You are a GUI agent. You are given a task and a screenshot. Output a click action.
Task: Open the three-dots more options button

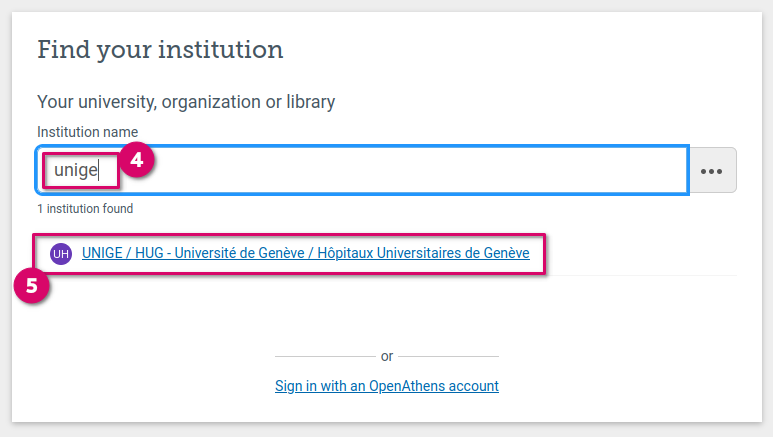point(711,170)
